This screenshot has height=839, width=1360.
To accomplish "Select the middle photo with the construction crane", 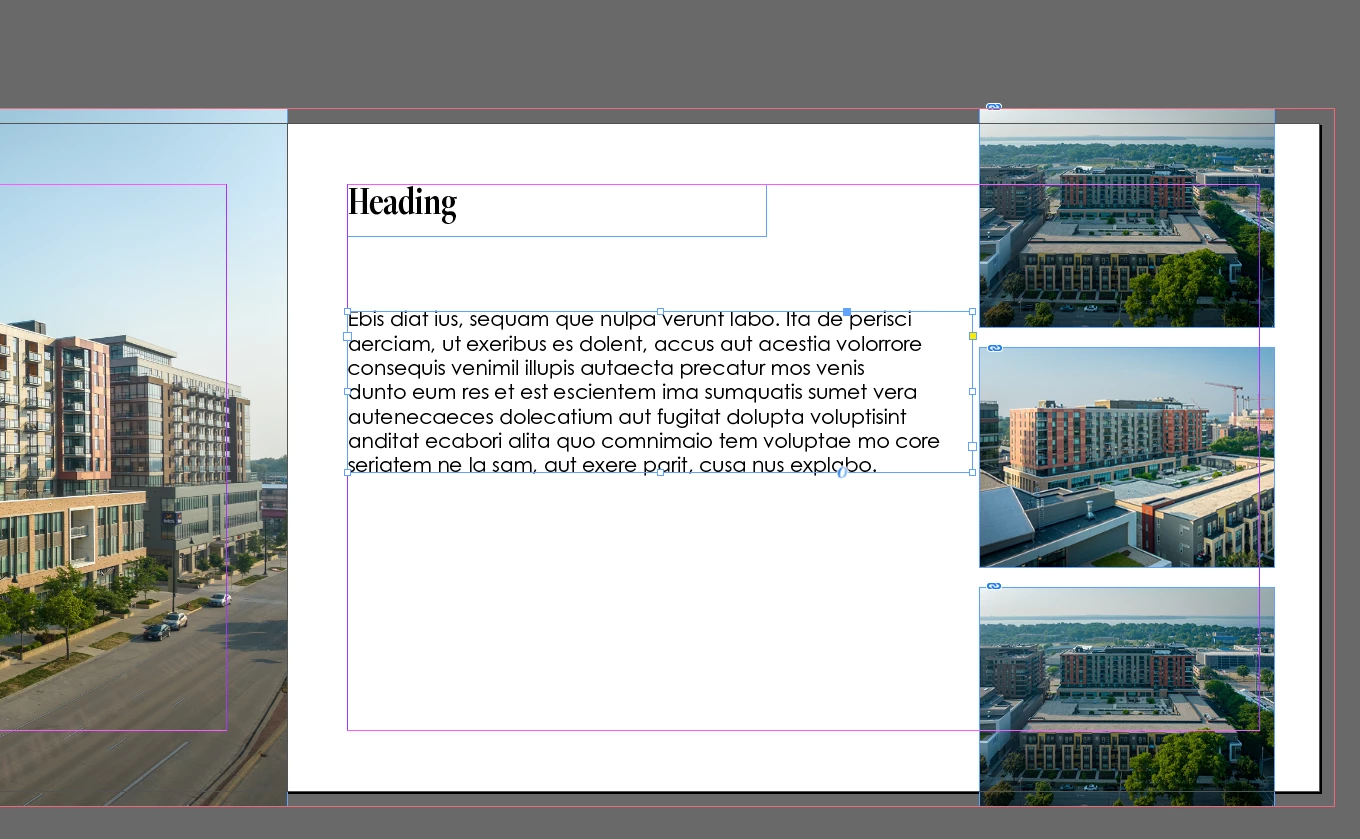I will (x=1127, y=457).
